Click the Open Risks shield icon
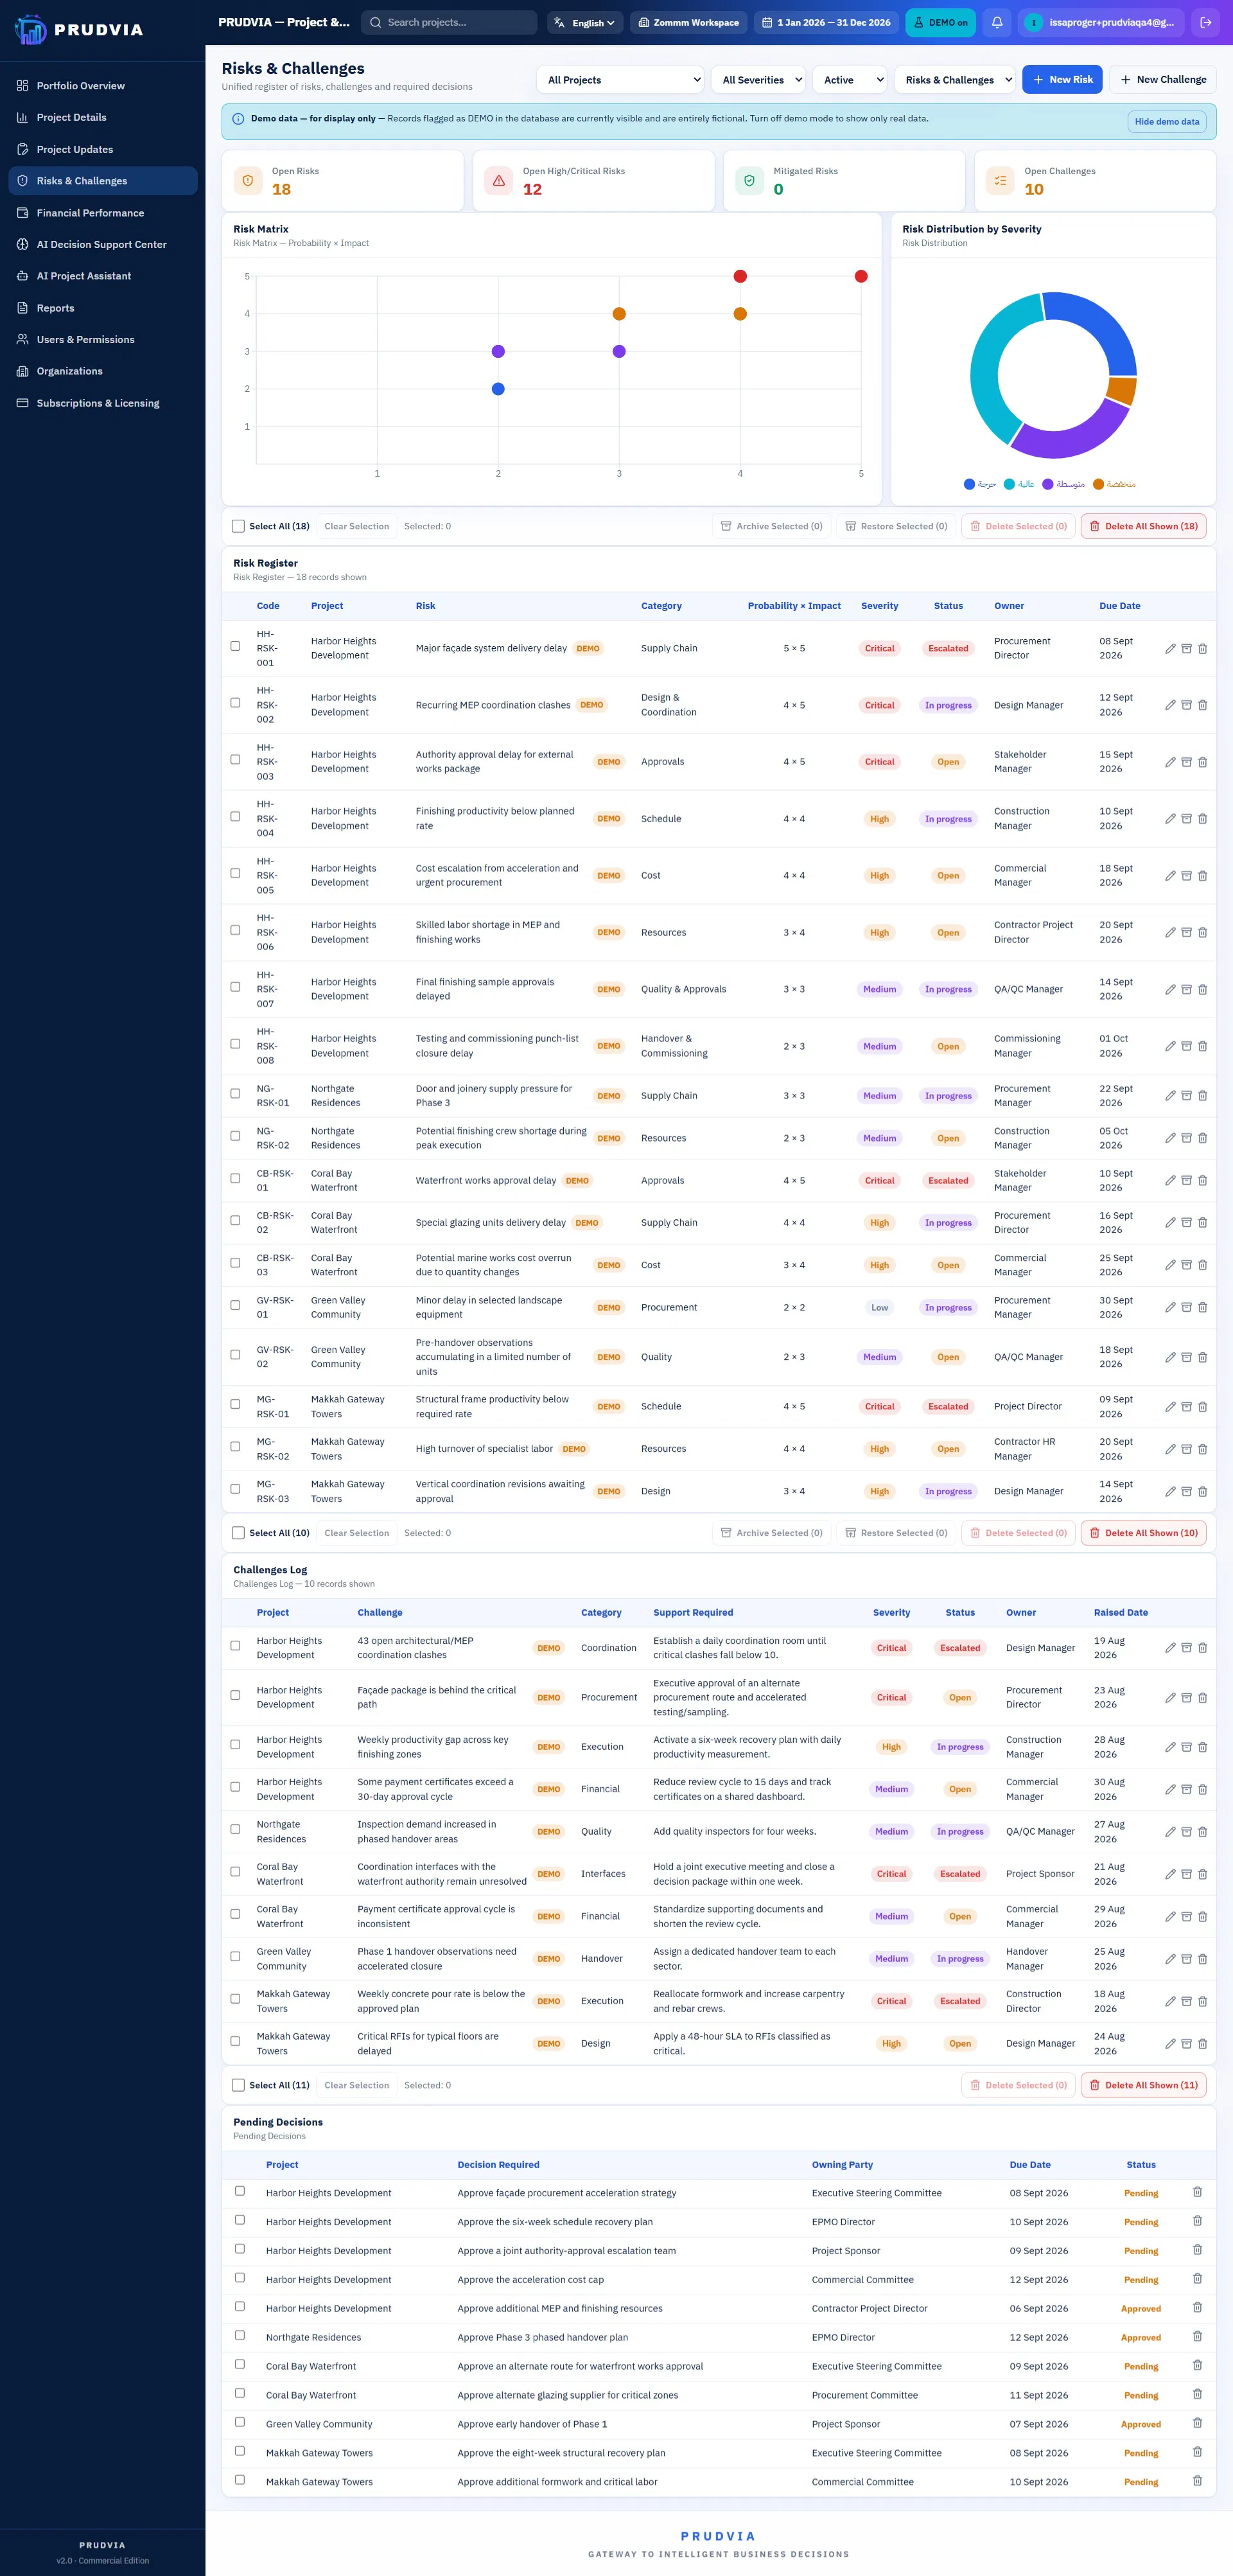 [248, 181]
